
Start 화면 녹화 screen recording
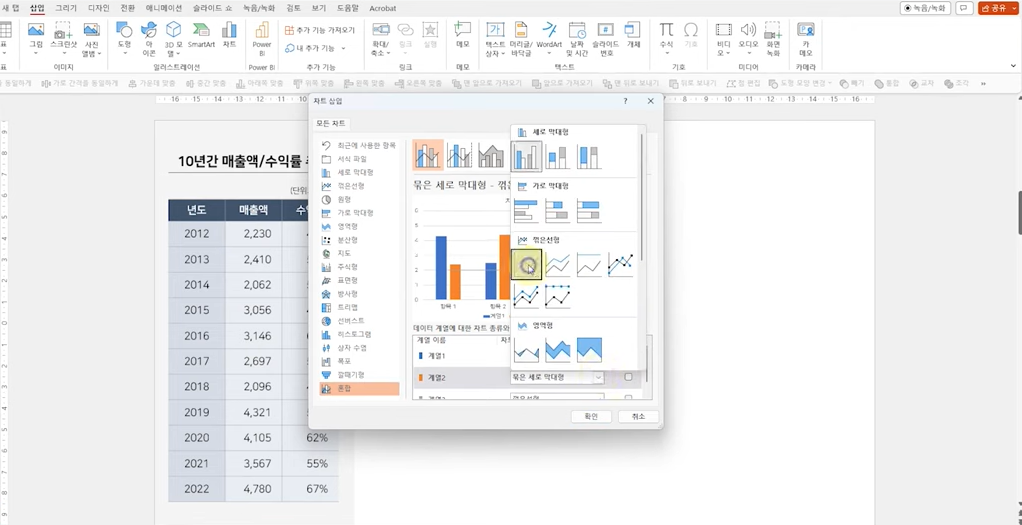point(773,38)
